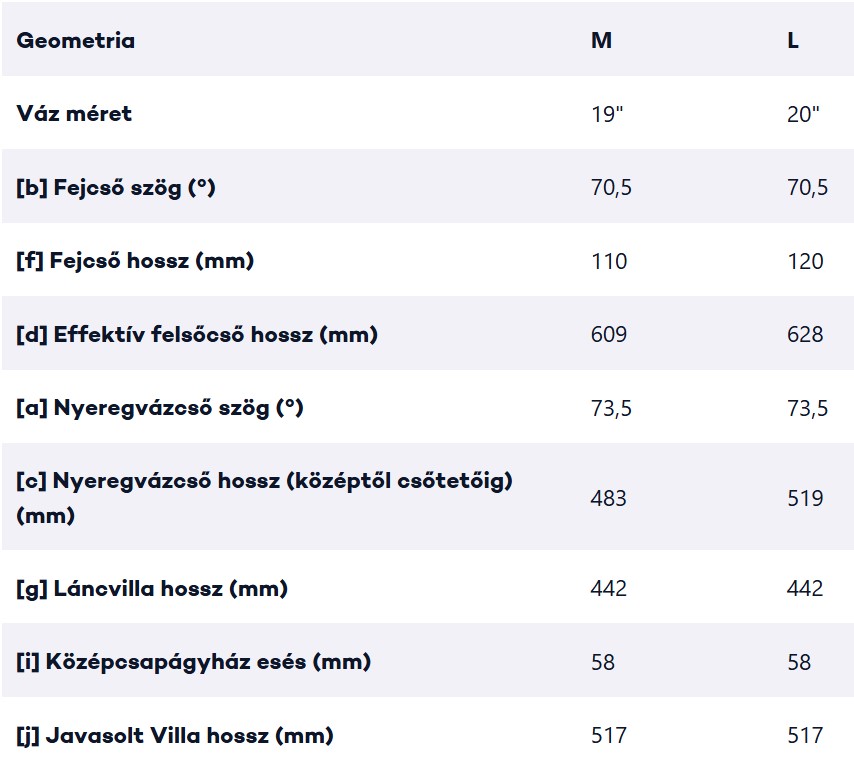
Task: Click the [c] Nyeregvázcső hossz label
Action: [265, 498]
